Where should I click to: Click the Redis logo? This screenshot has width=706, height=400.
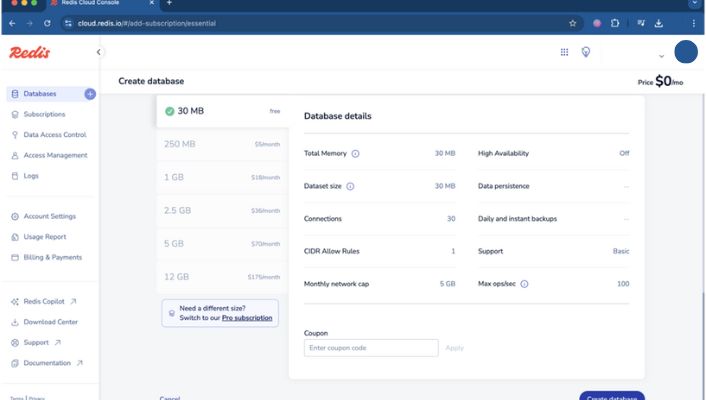pyautogui.click(x=30, y=52)
